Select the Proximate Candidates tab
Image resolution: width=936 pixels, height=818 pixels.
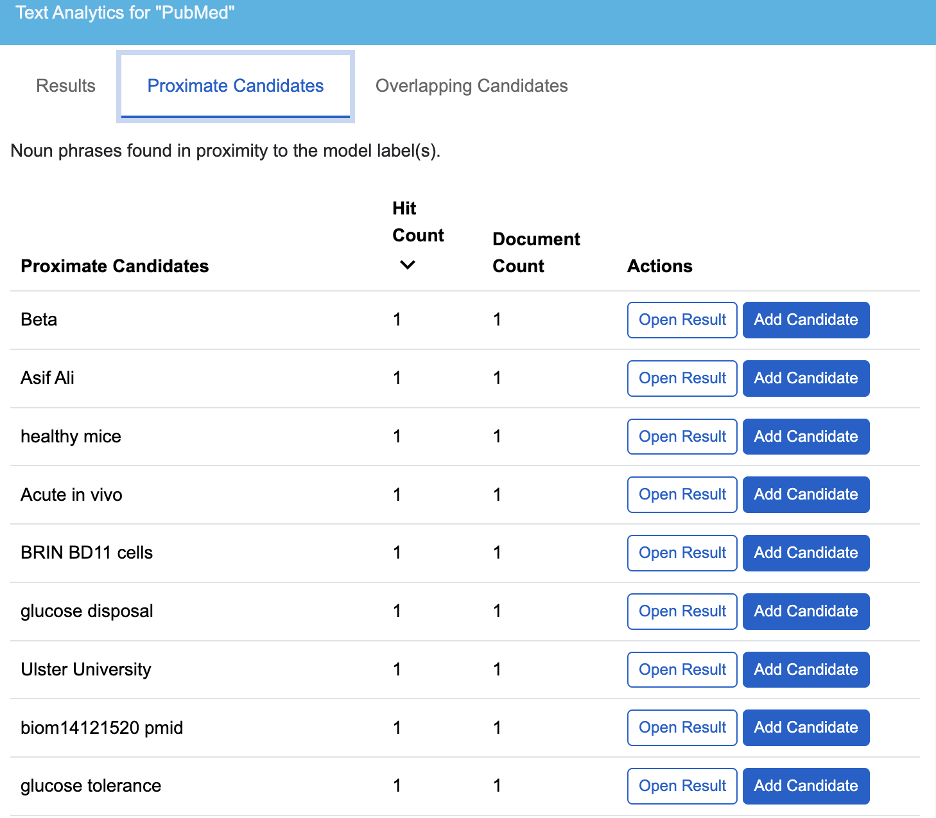tap(235, 86)
